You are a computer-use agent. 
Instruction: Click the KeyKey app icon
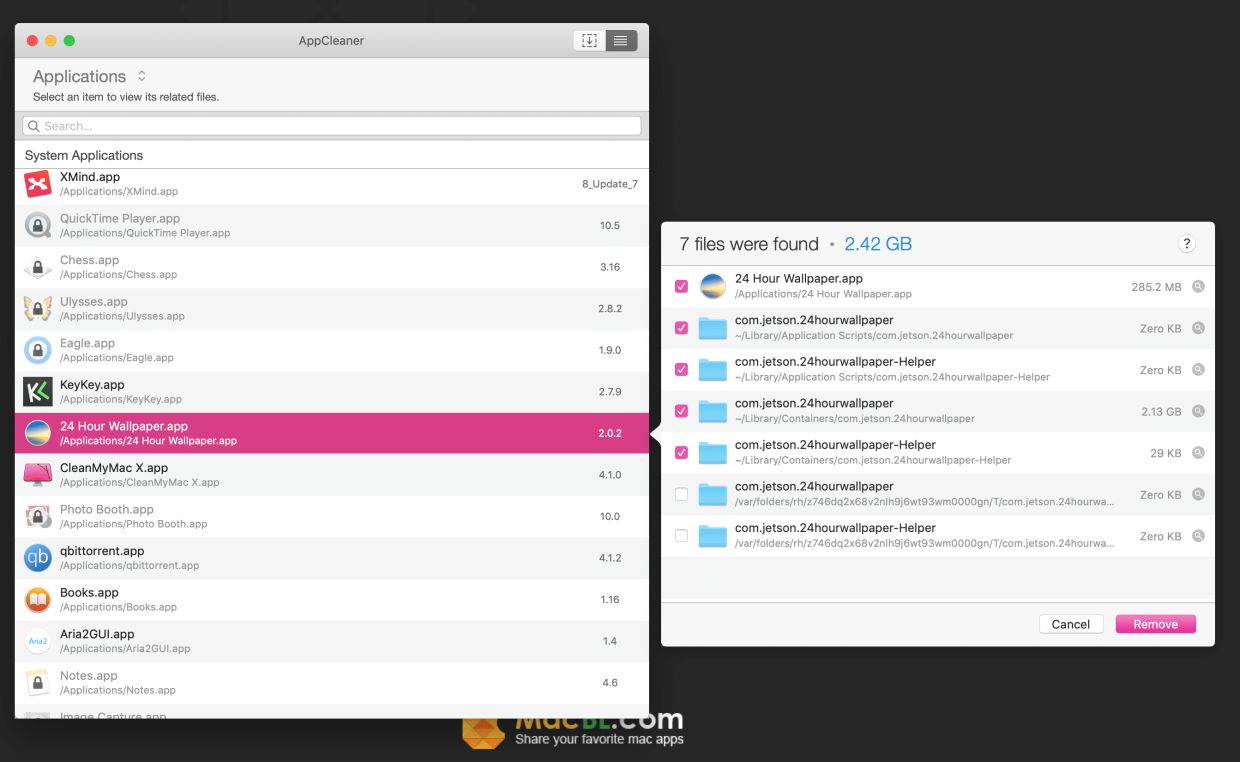[38, 392]
